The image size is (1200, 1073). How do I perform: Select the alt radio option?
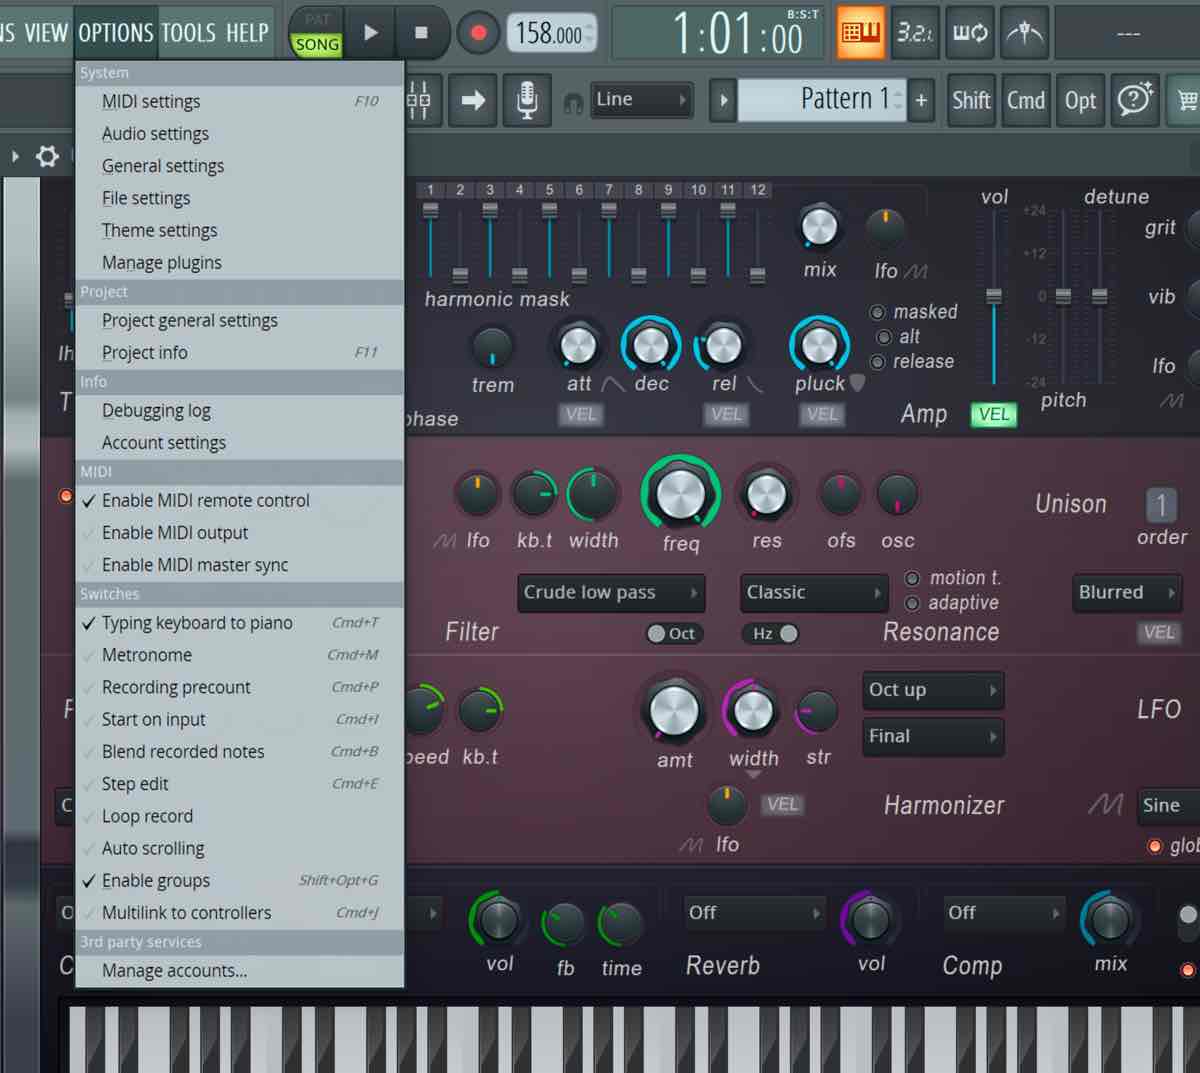pyautogui.click(x=884, y=337)
